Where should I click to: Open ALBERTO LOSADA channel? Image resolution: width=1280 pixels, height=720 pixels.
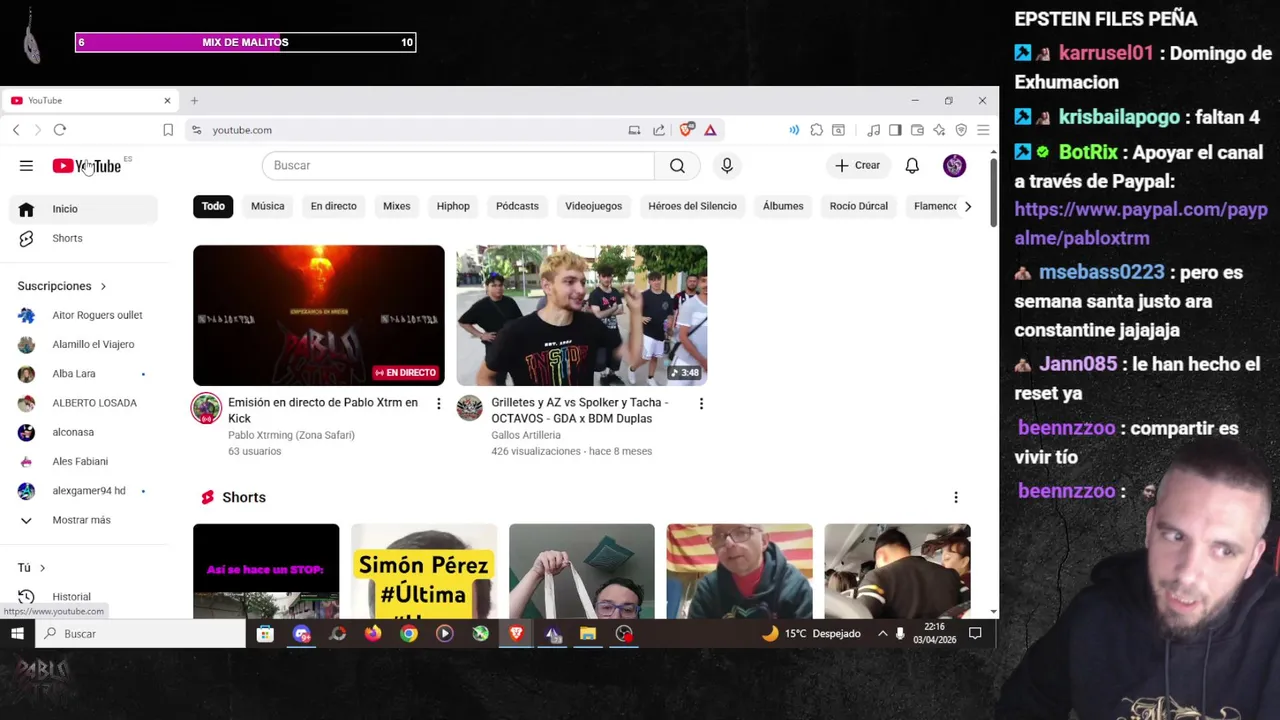pos(84,403)
